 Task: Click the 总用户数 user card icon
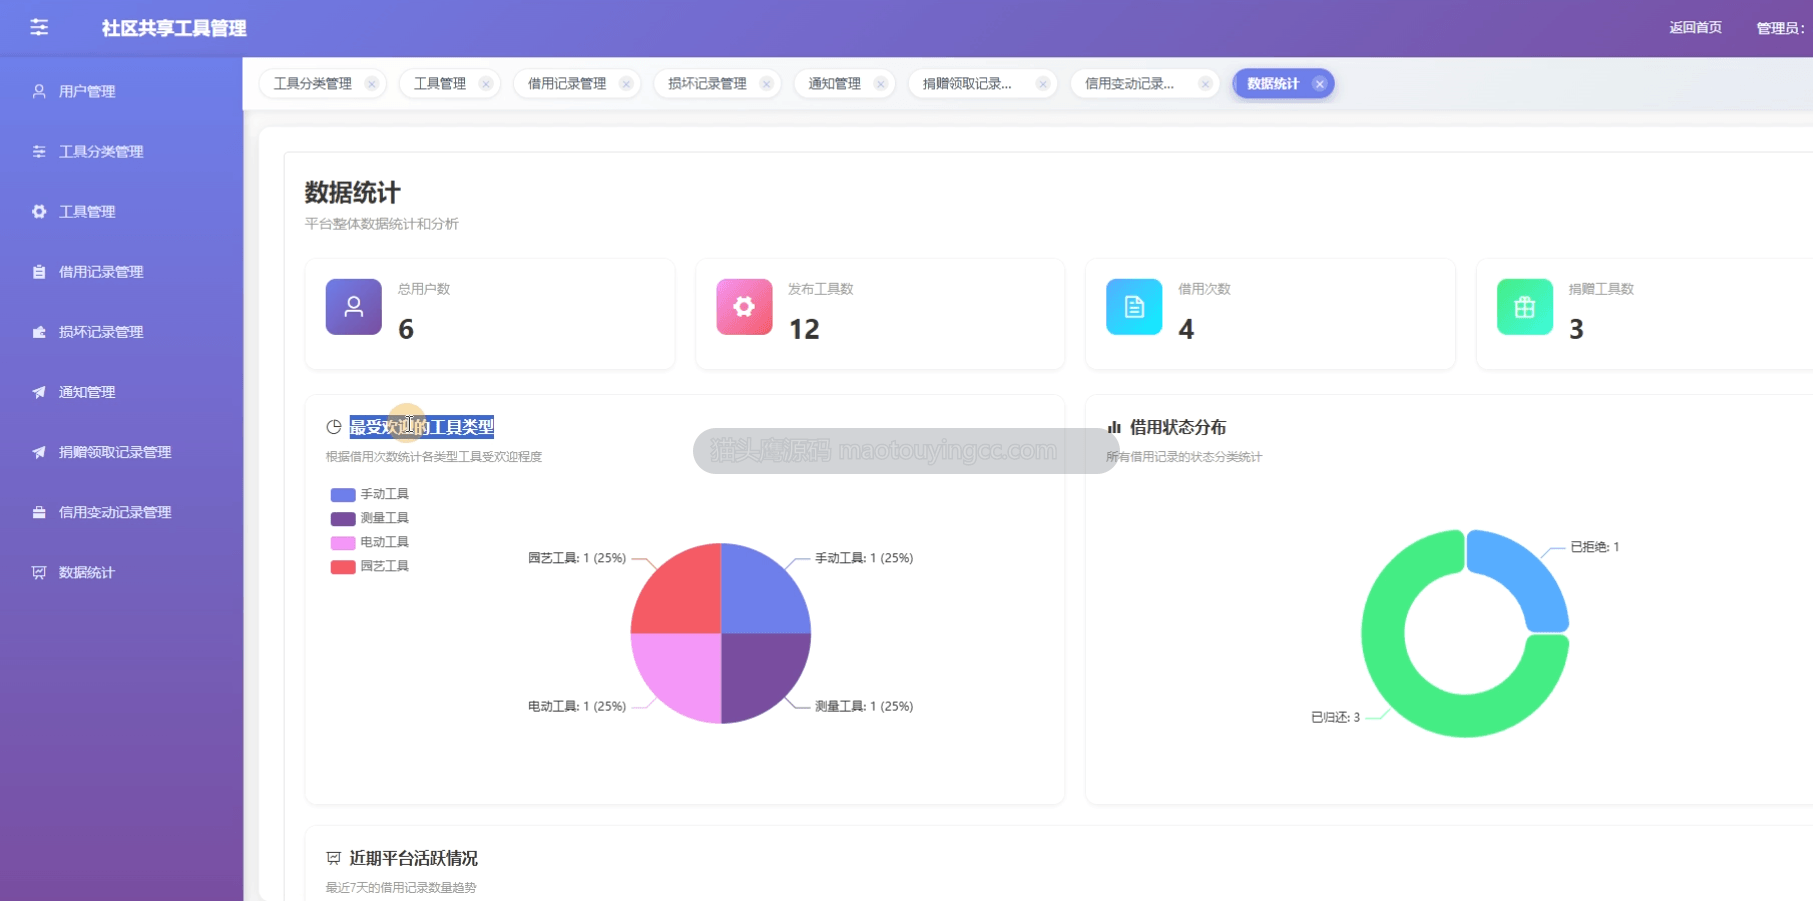(x=354, y=307)
